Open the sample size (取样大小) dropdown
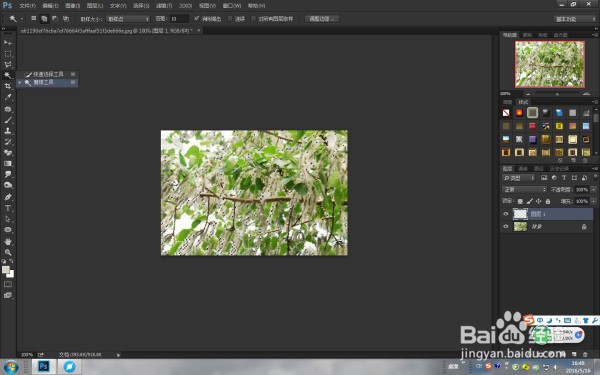This screenshot has height=375, width=600. [x=128, y=19]
